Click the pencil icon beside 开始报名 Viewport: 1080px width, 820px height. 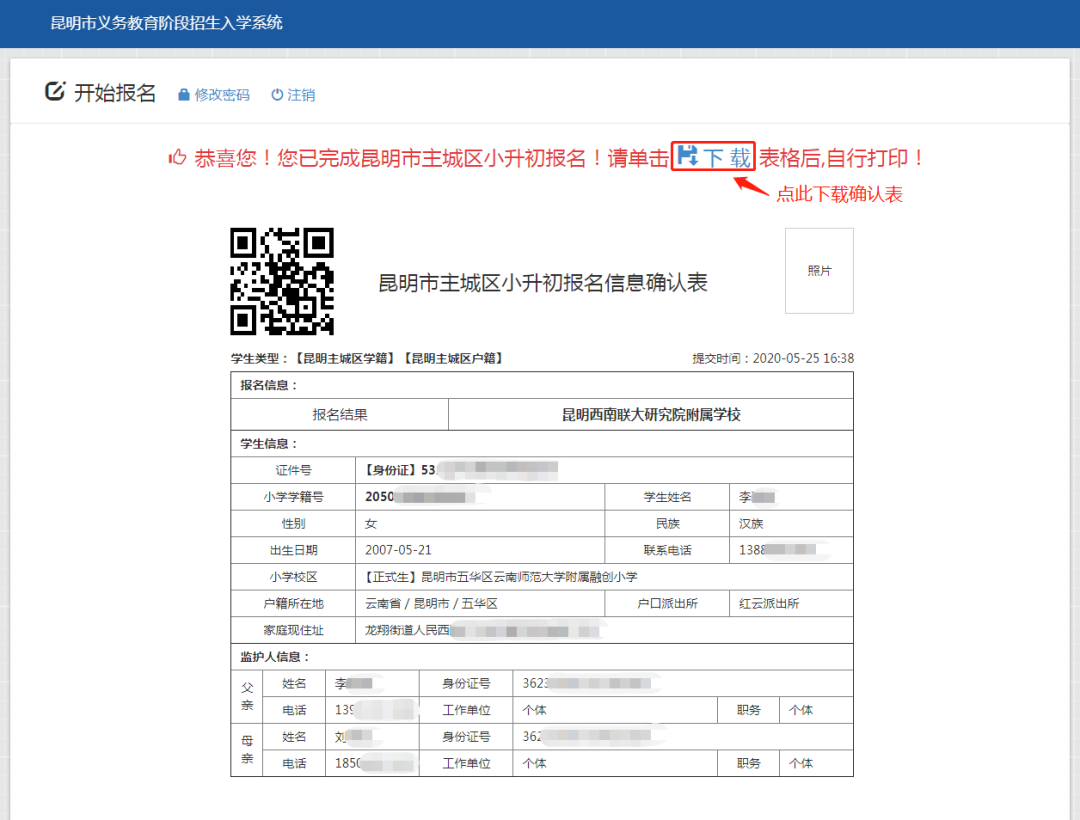pos(56,91)
